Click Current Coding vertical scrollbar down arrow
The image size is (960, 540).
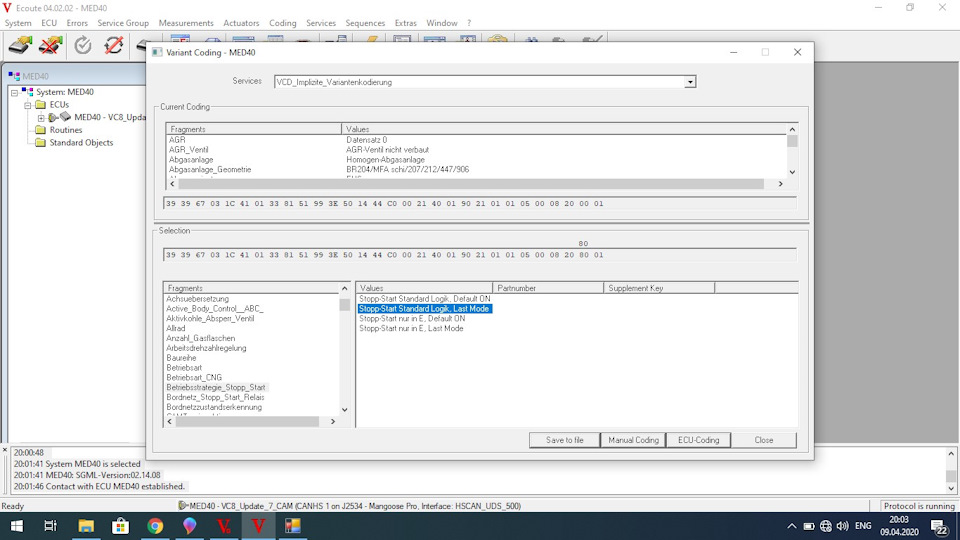[792, 173]
